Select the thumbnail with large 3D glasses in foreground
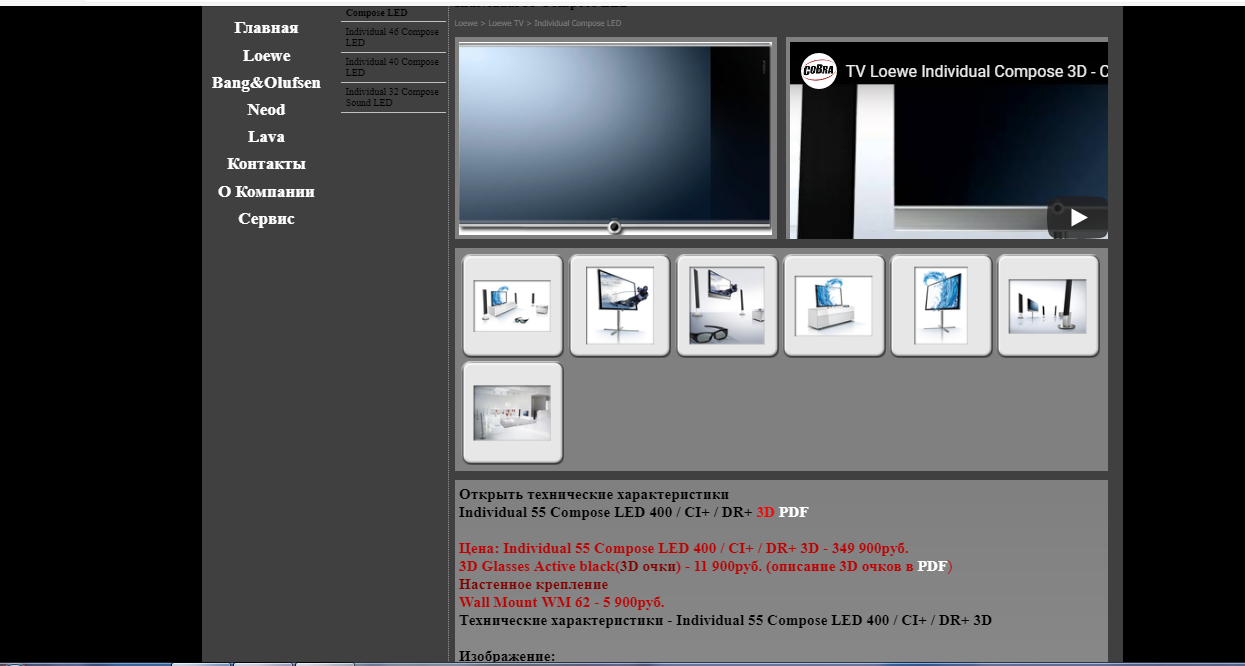Screen dimensions: 1245x666 pyautogui.click(x=727, y=305)
